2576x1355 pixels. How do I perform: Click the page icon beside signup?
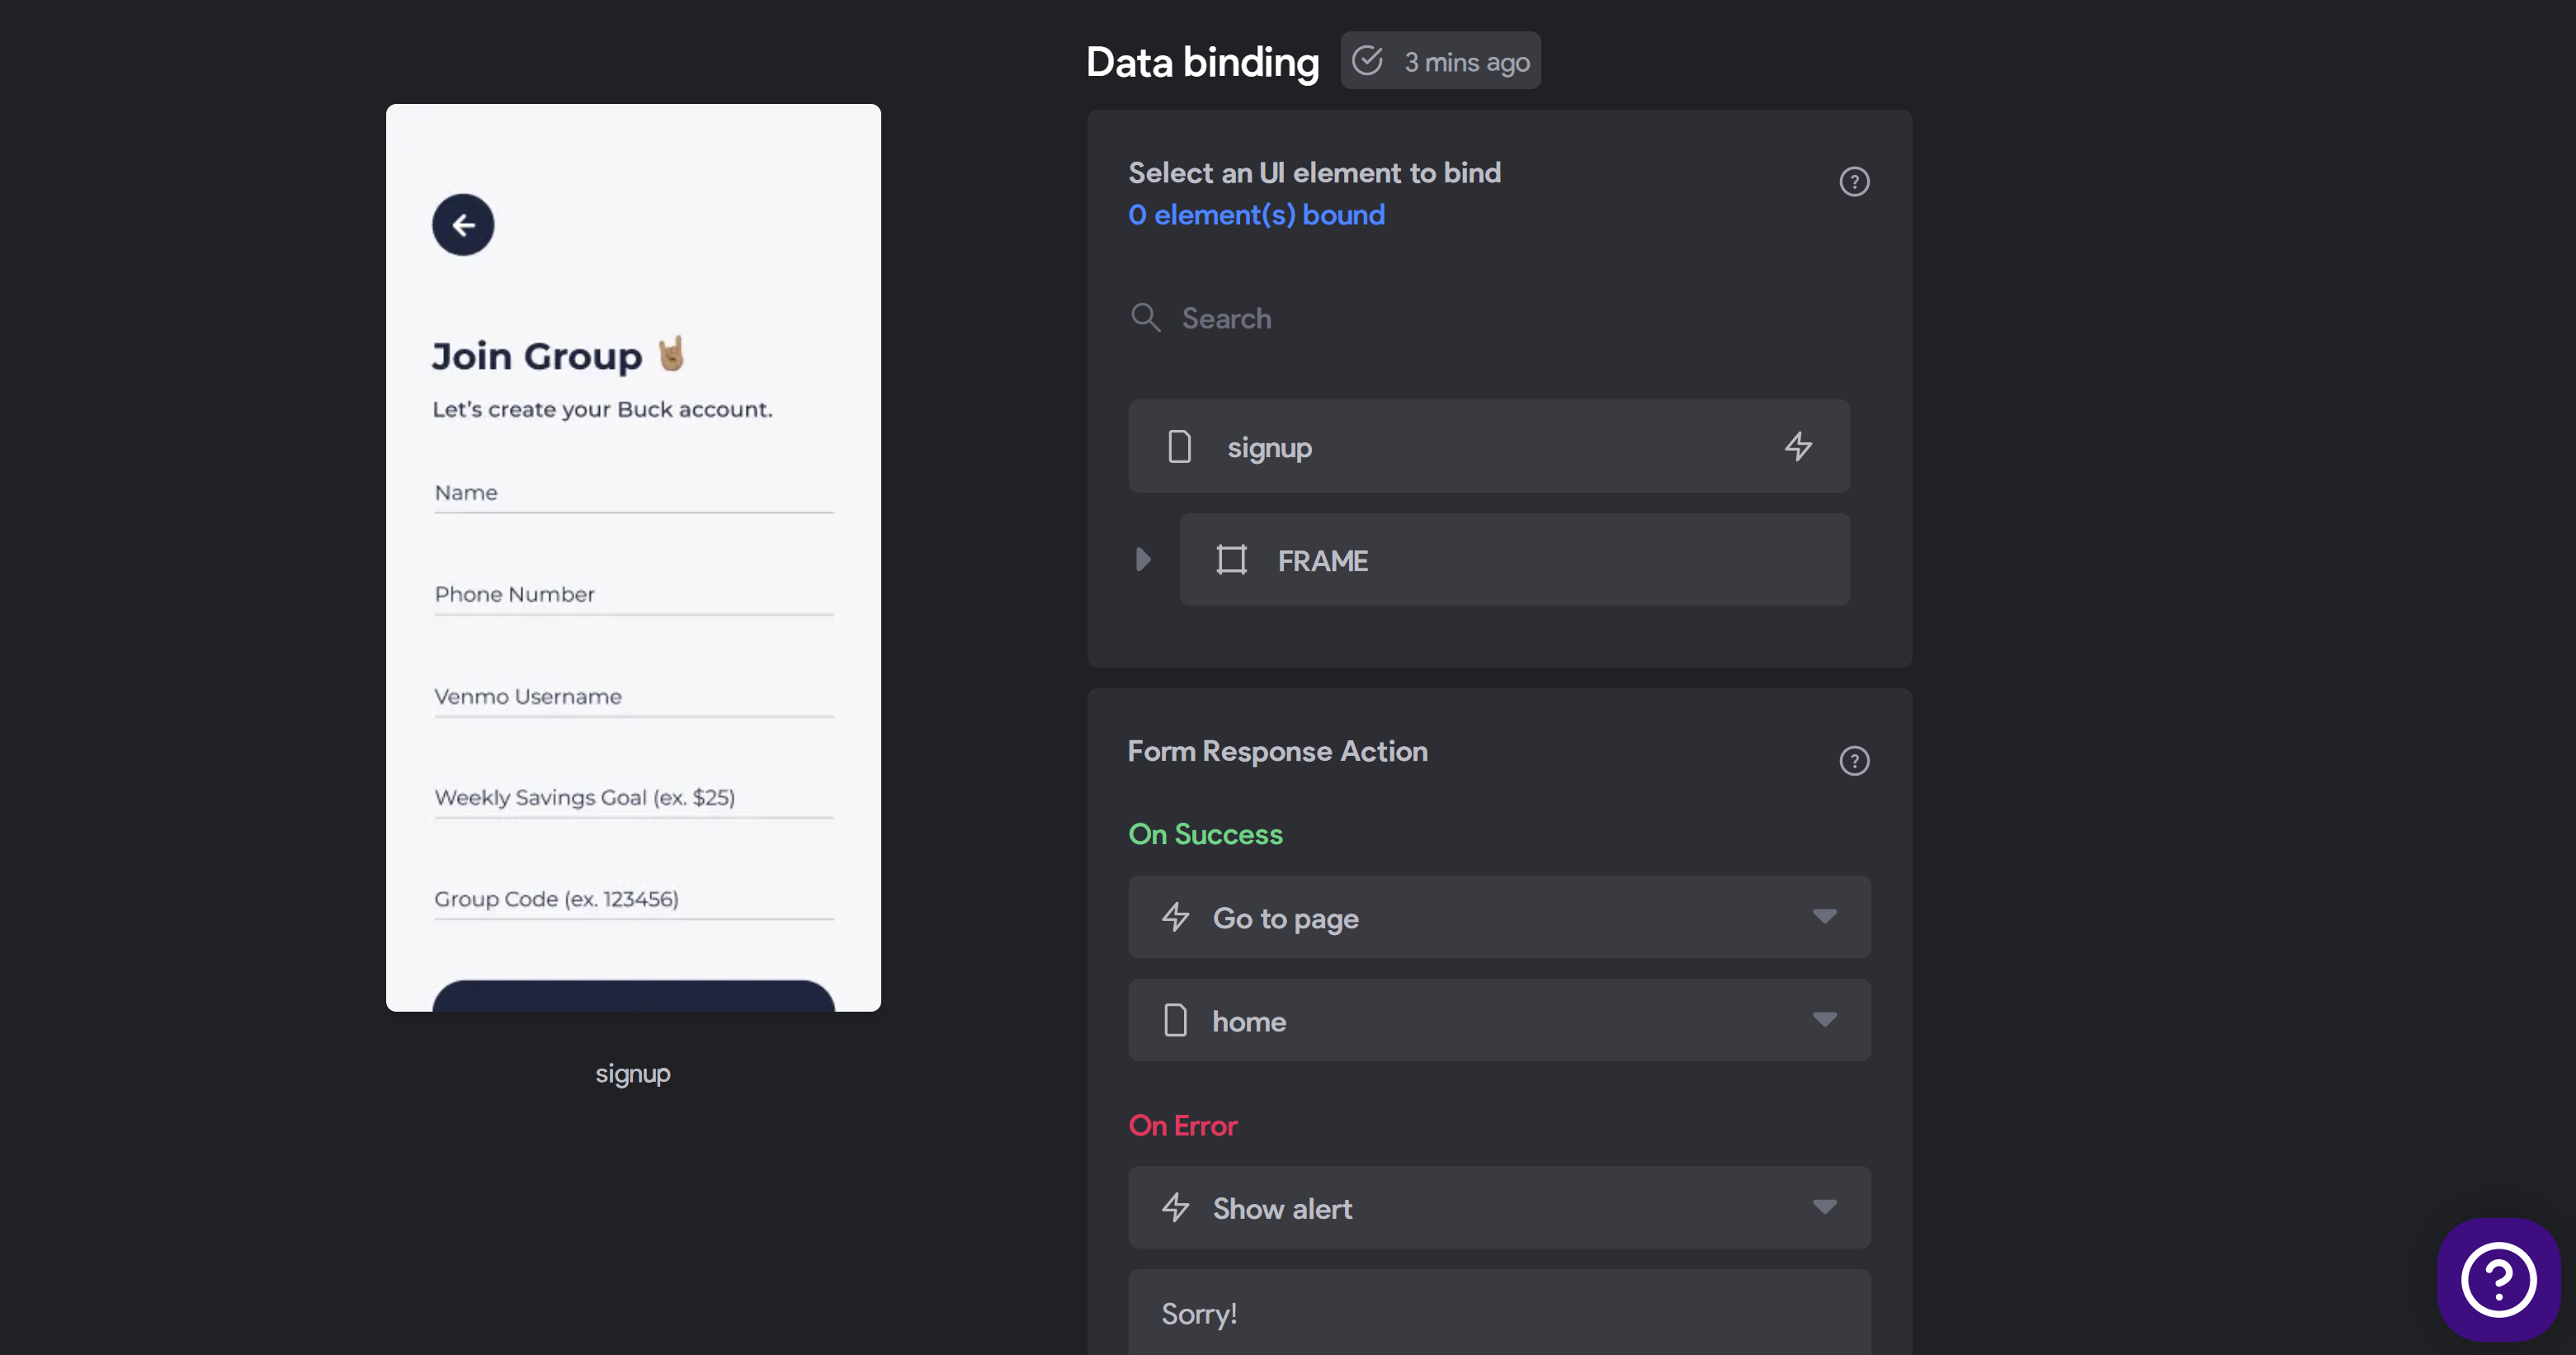[x=1179, y=446]
